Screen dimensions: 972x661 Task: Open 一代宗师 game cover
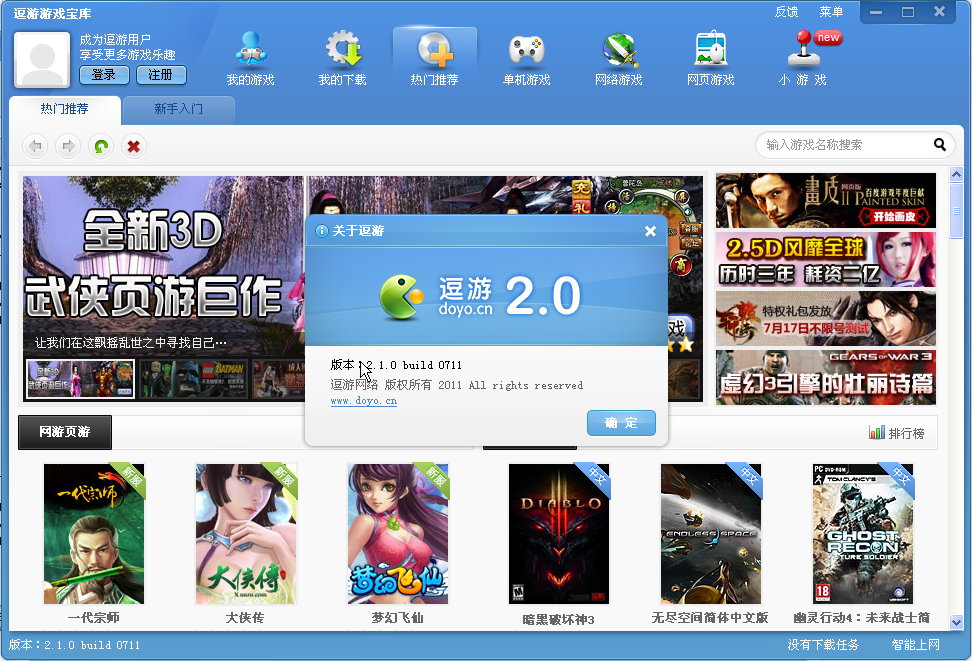point(94,534)
